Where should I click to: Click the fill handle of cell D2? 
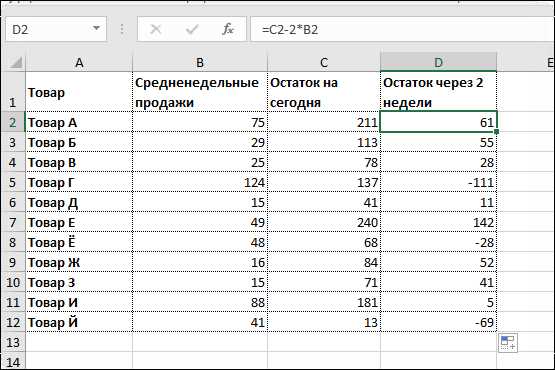coord(497,132)
